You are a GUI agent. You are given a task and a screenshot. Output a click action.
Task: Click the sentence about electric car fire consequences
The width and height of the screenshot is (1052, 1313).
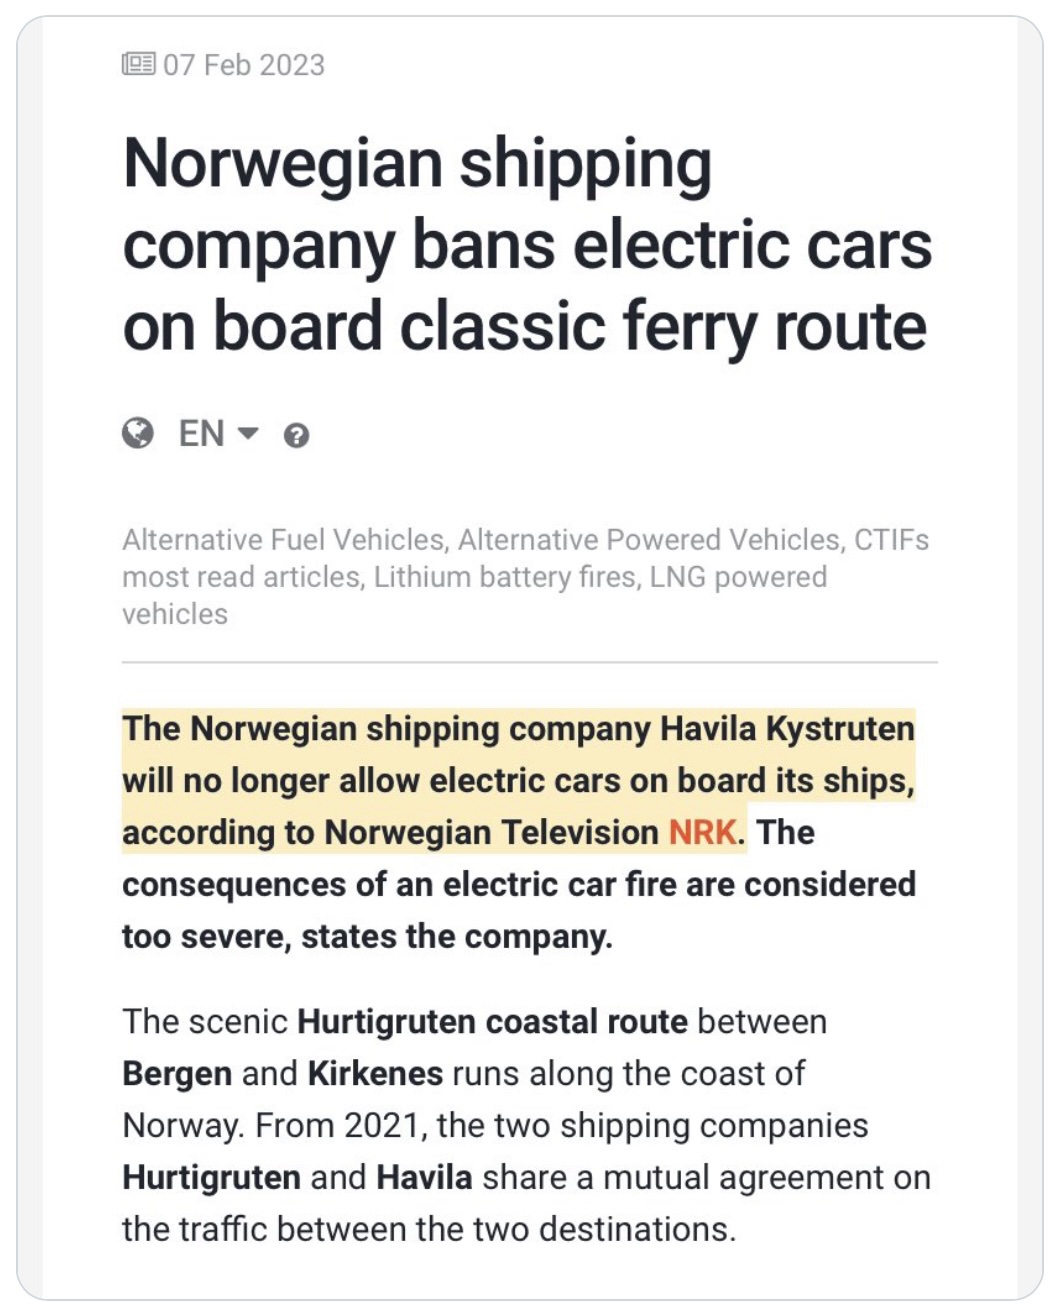tap(519, 884)
